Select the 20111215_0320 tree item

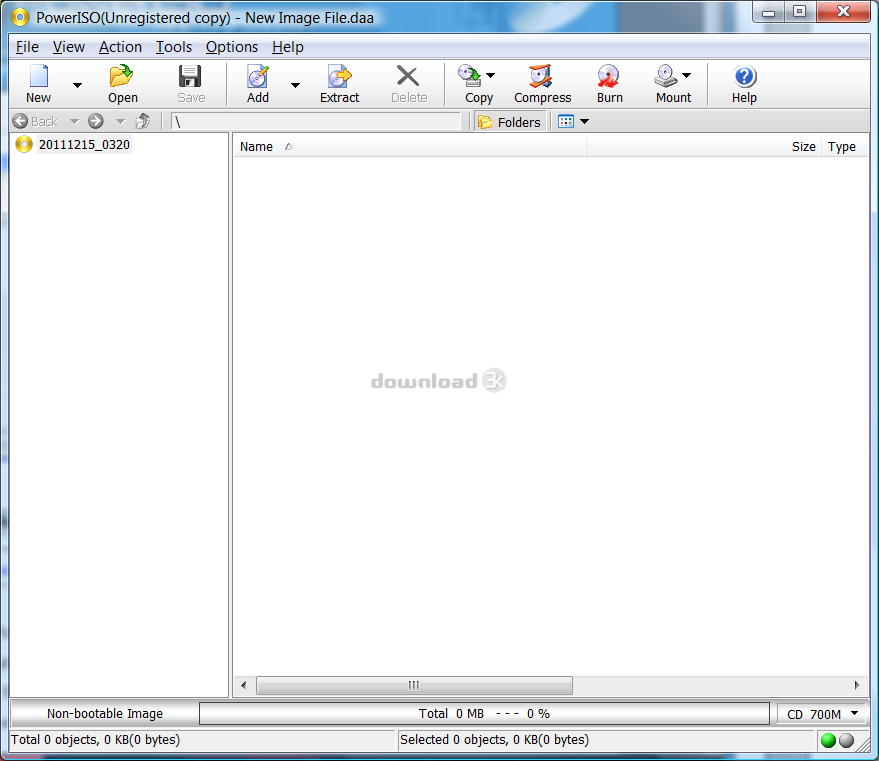click(84, 145)
